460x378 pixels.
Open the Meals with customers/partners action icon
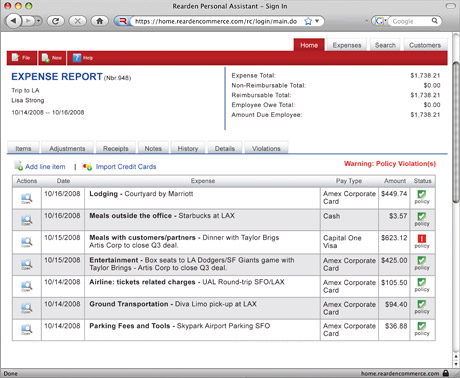point(27,242)
